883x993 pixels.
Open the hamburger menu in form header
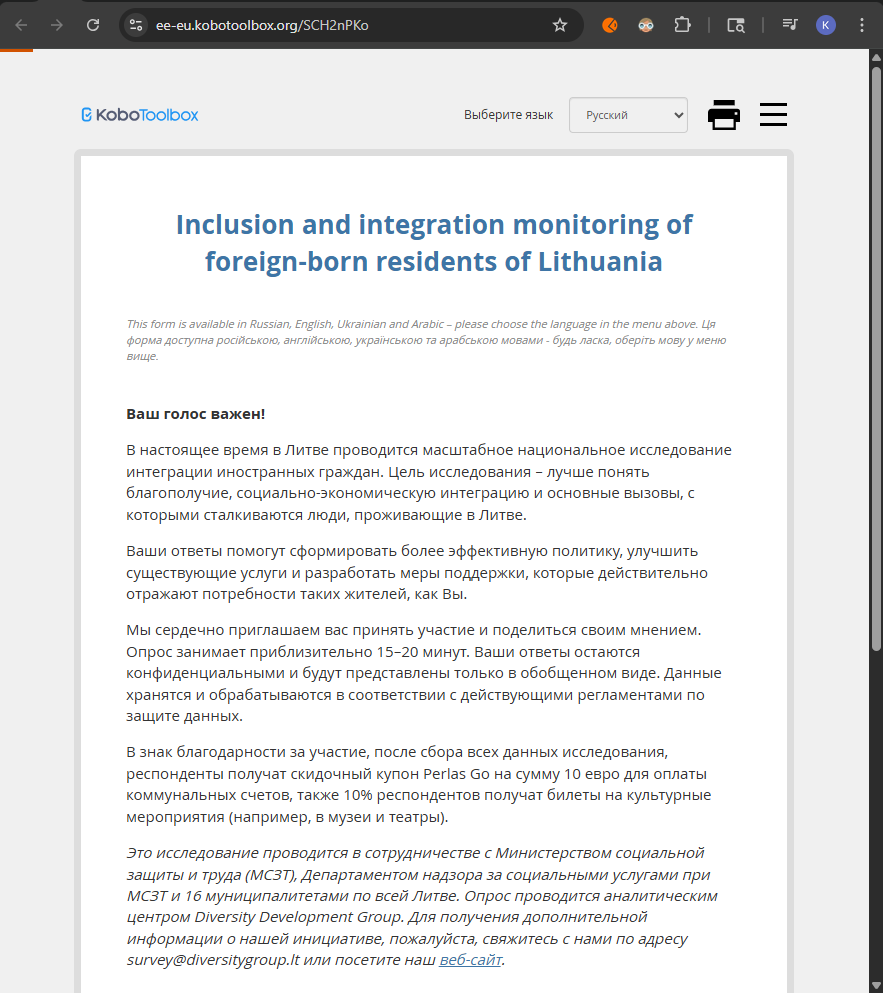pos(773,115)
